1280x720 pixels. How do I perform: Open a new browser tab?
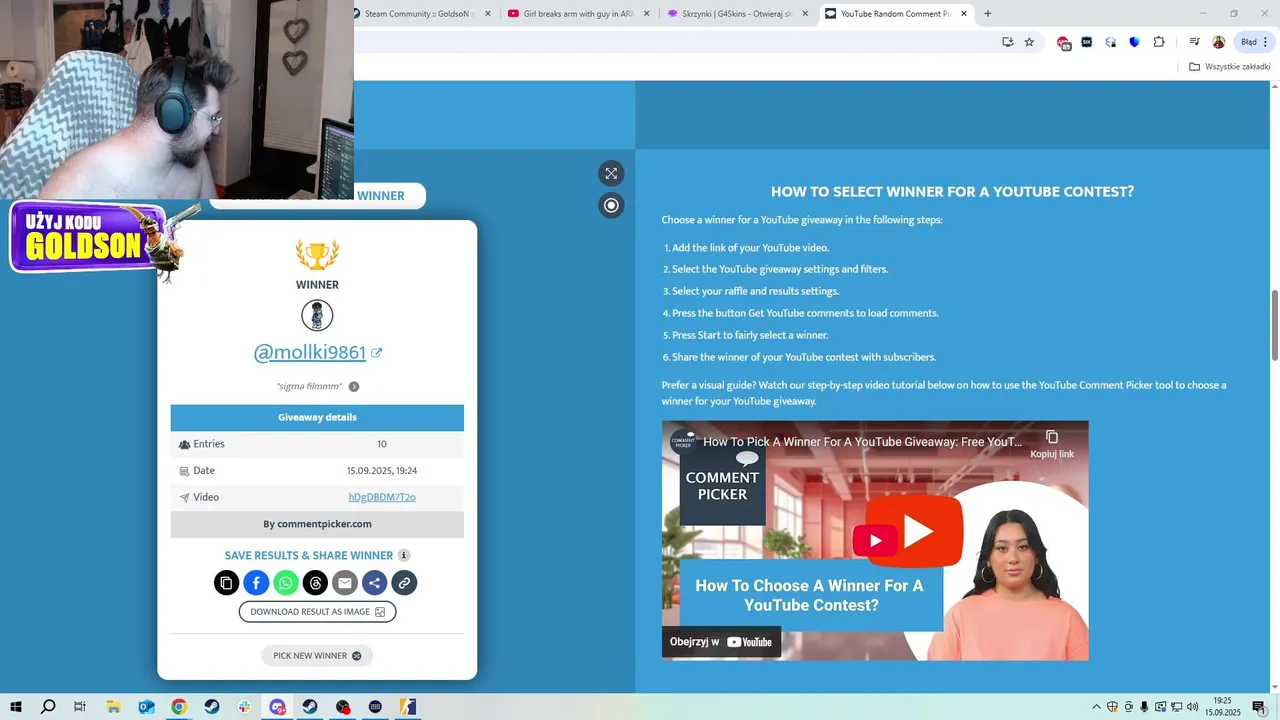pos(988,14)
